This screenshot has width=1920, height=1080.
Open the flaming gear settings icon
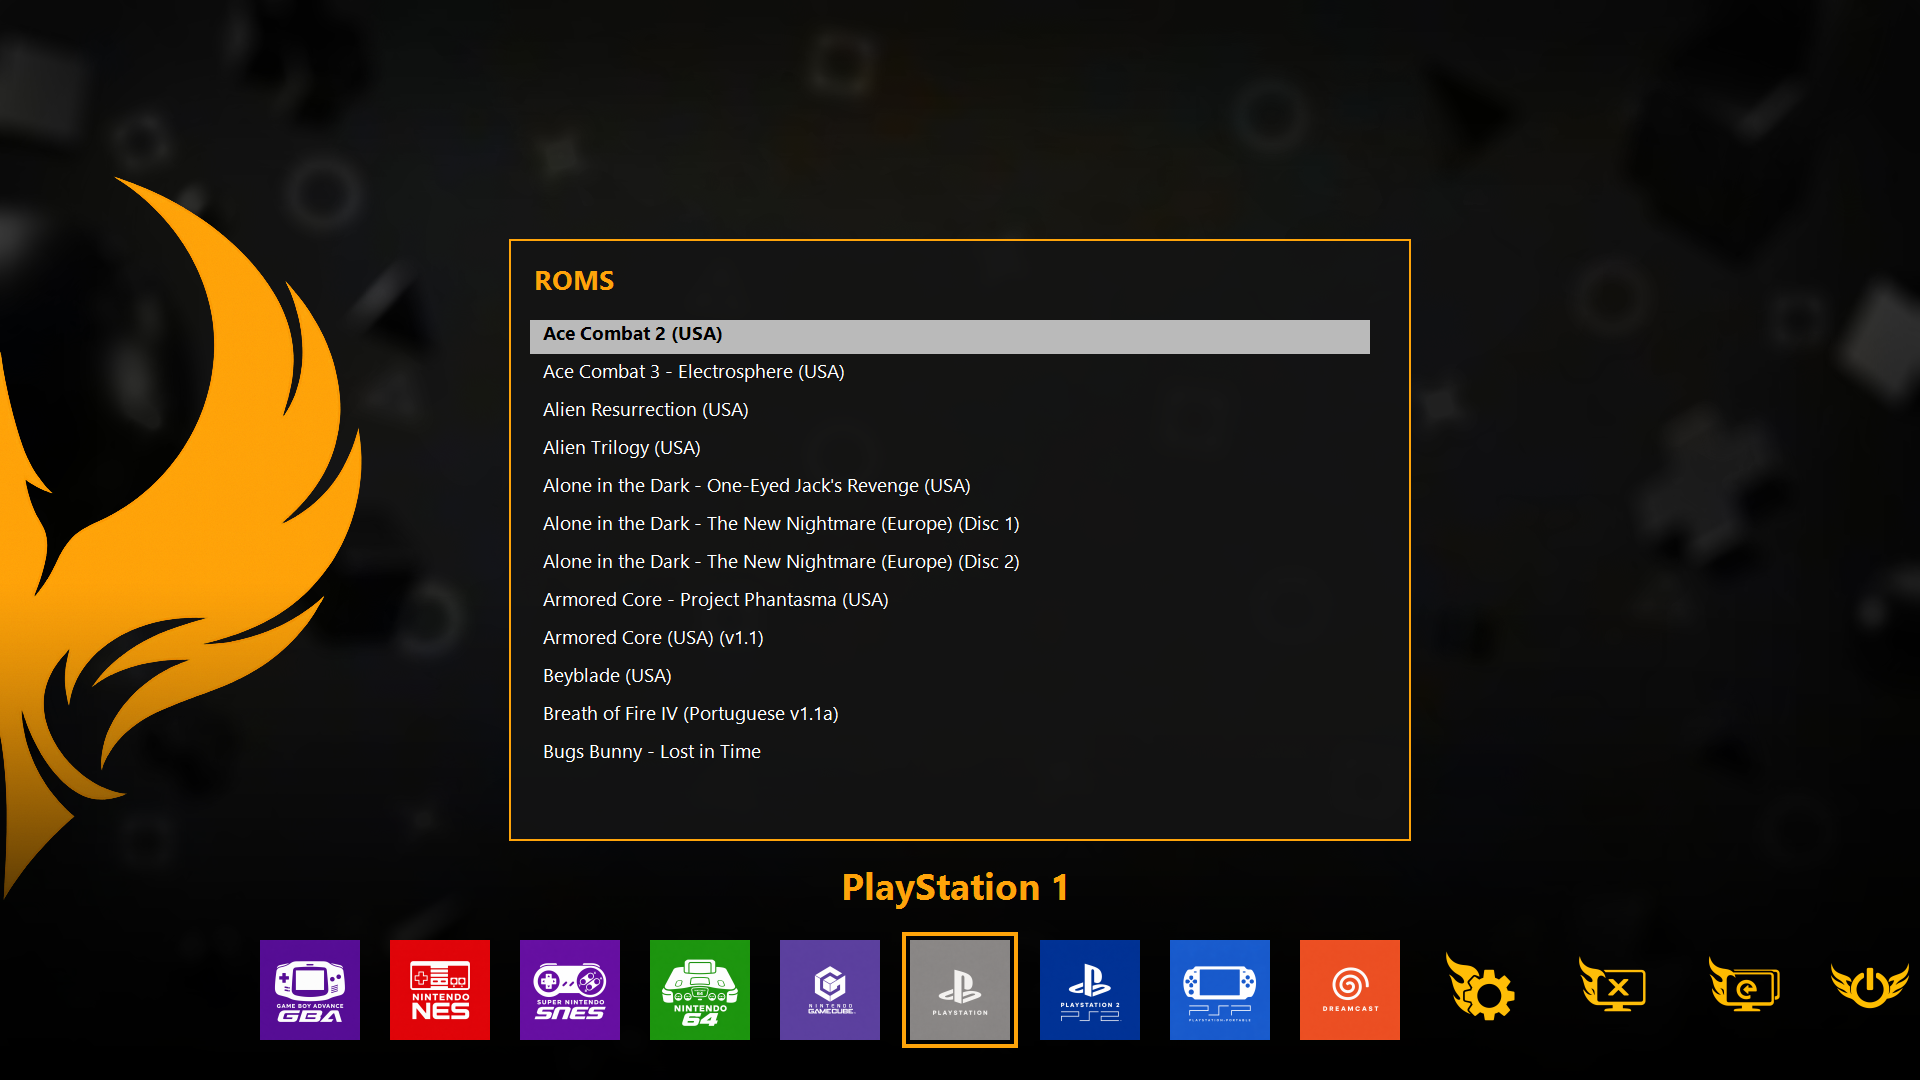coord(1481,987)
